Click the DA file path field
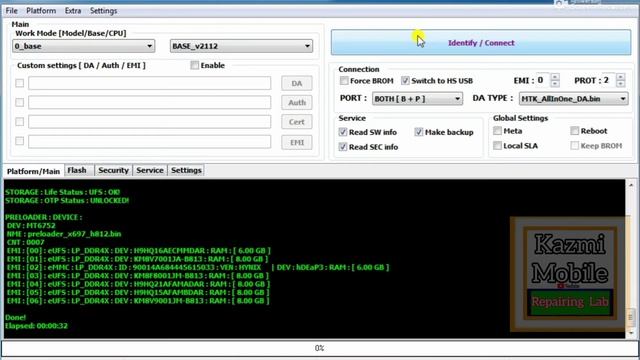The width and height of the screenshot is (640, 360). 149,83
